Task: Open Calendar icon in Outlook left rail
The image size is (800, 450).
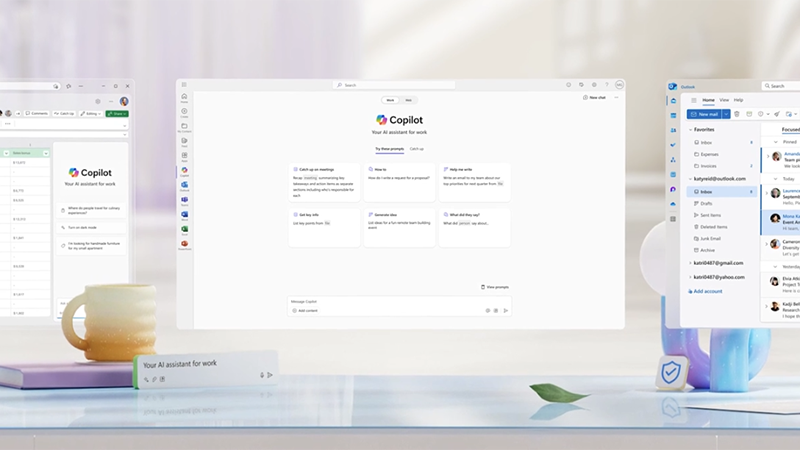Action: click(673, 116)
